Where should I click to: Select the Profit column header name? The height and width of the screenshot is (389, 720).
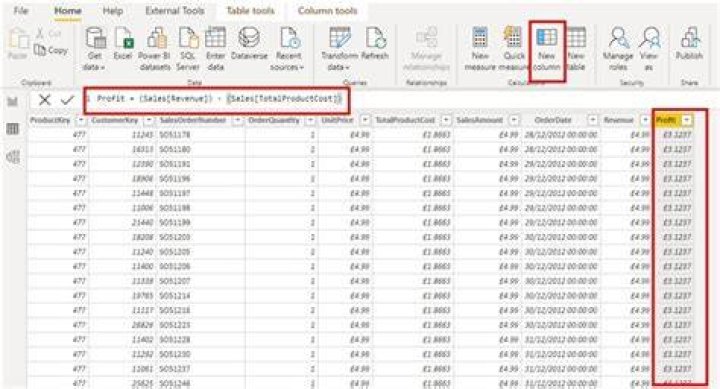(666, 120)
